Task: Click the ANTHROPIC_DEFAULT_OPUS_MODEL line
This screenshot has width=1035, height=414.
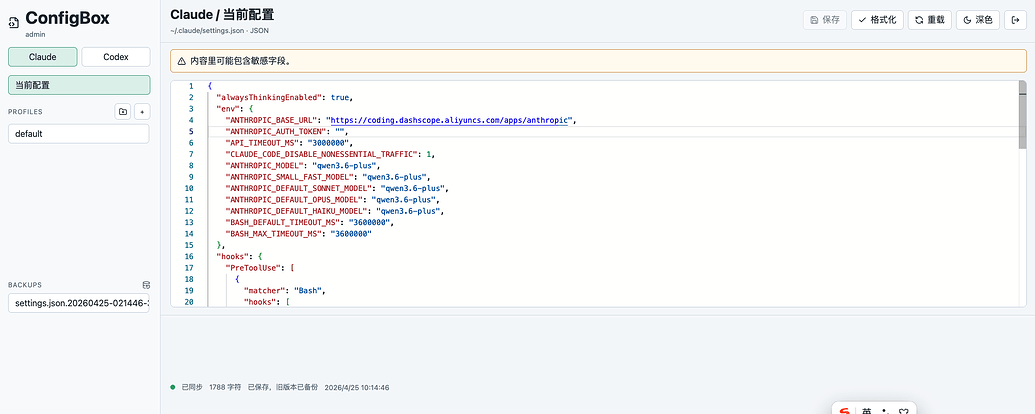Action: pos(332,199)
